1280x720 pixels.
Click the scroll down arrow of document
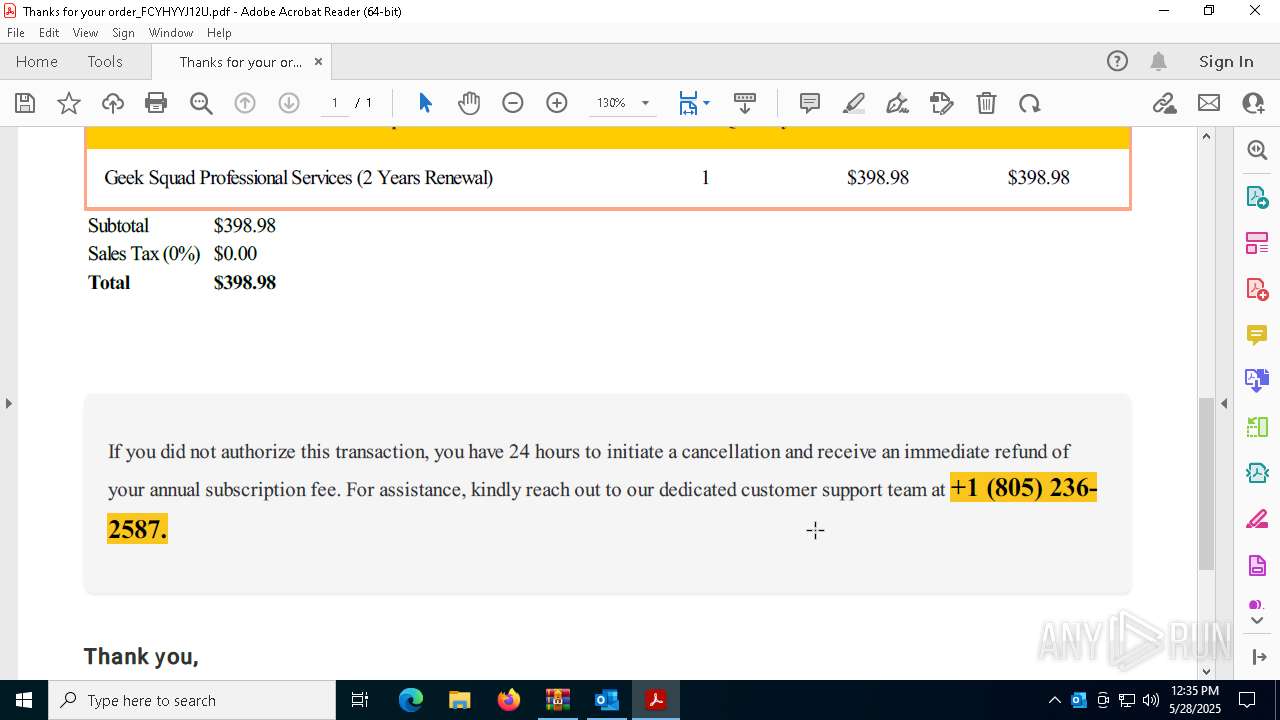(x=1206, y=671)
